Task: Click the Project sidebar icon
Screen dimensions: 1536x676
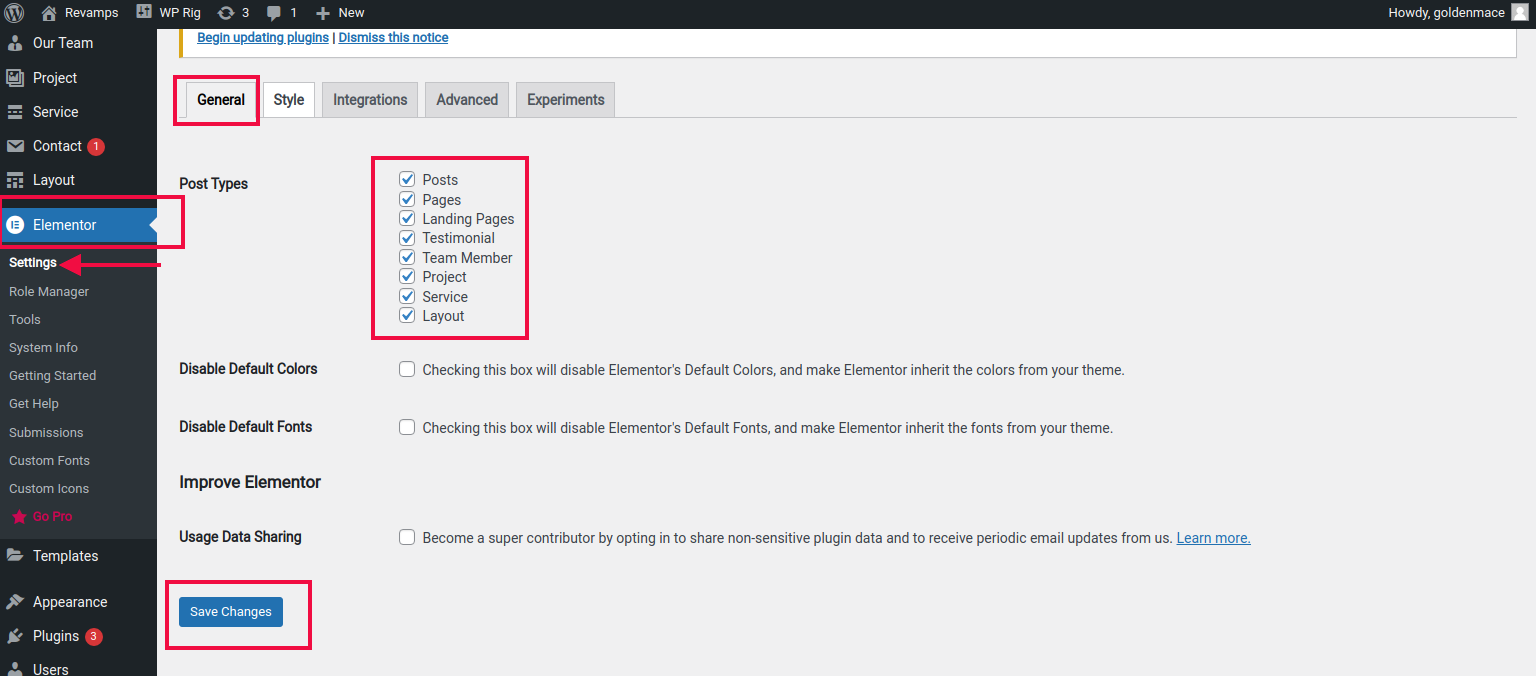Action: pos(15,77)
